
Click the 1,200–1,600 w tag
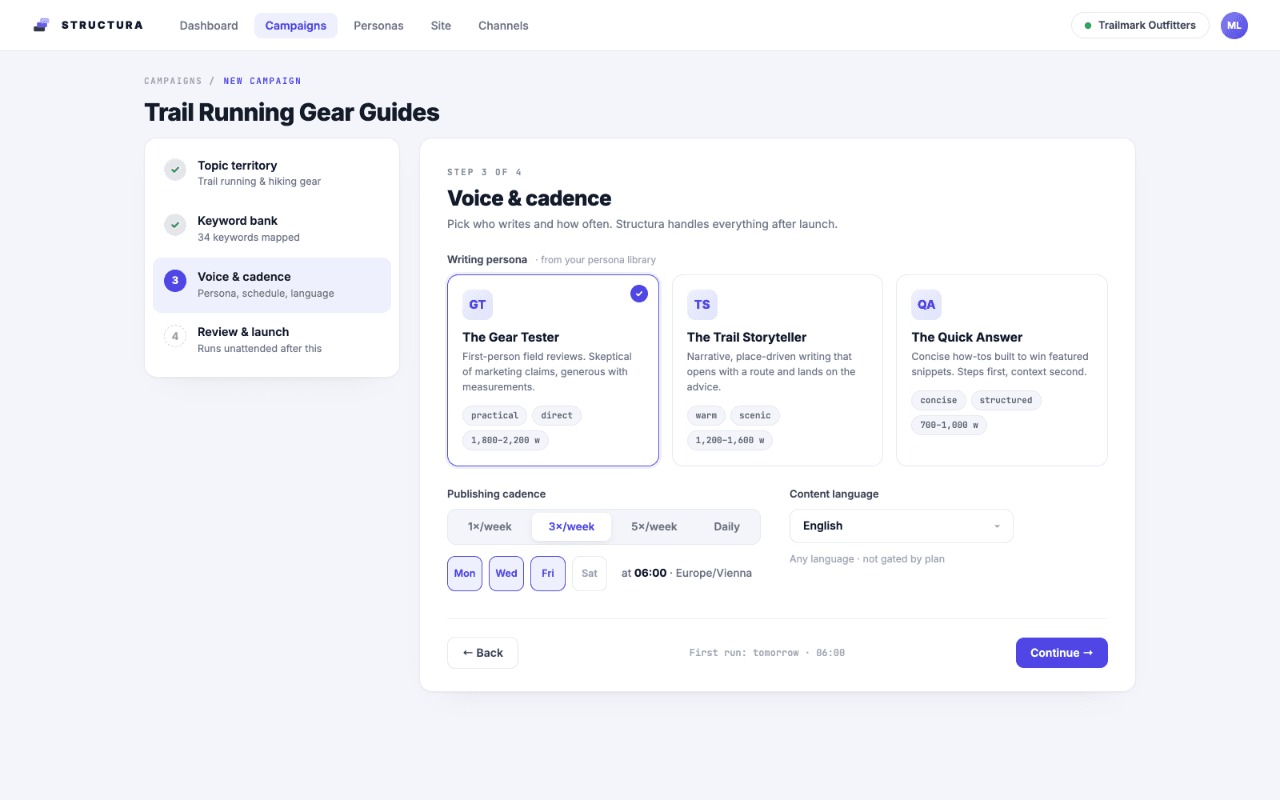pos(730,440)
